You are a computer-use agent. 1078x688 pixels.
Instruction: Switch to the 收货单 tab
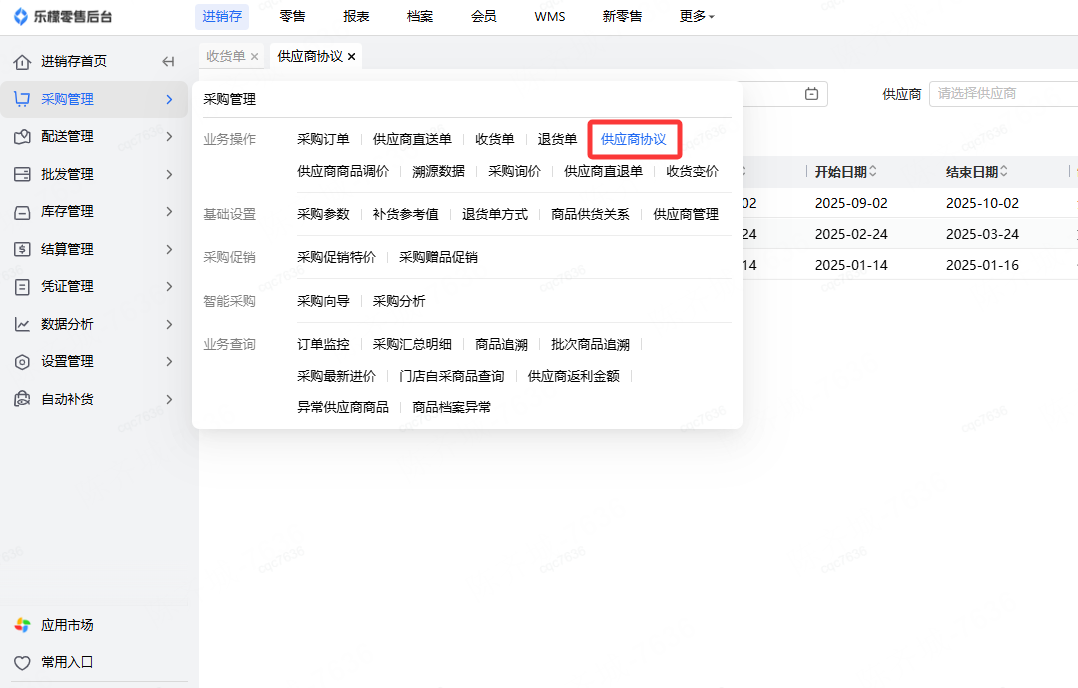point(226,56)
